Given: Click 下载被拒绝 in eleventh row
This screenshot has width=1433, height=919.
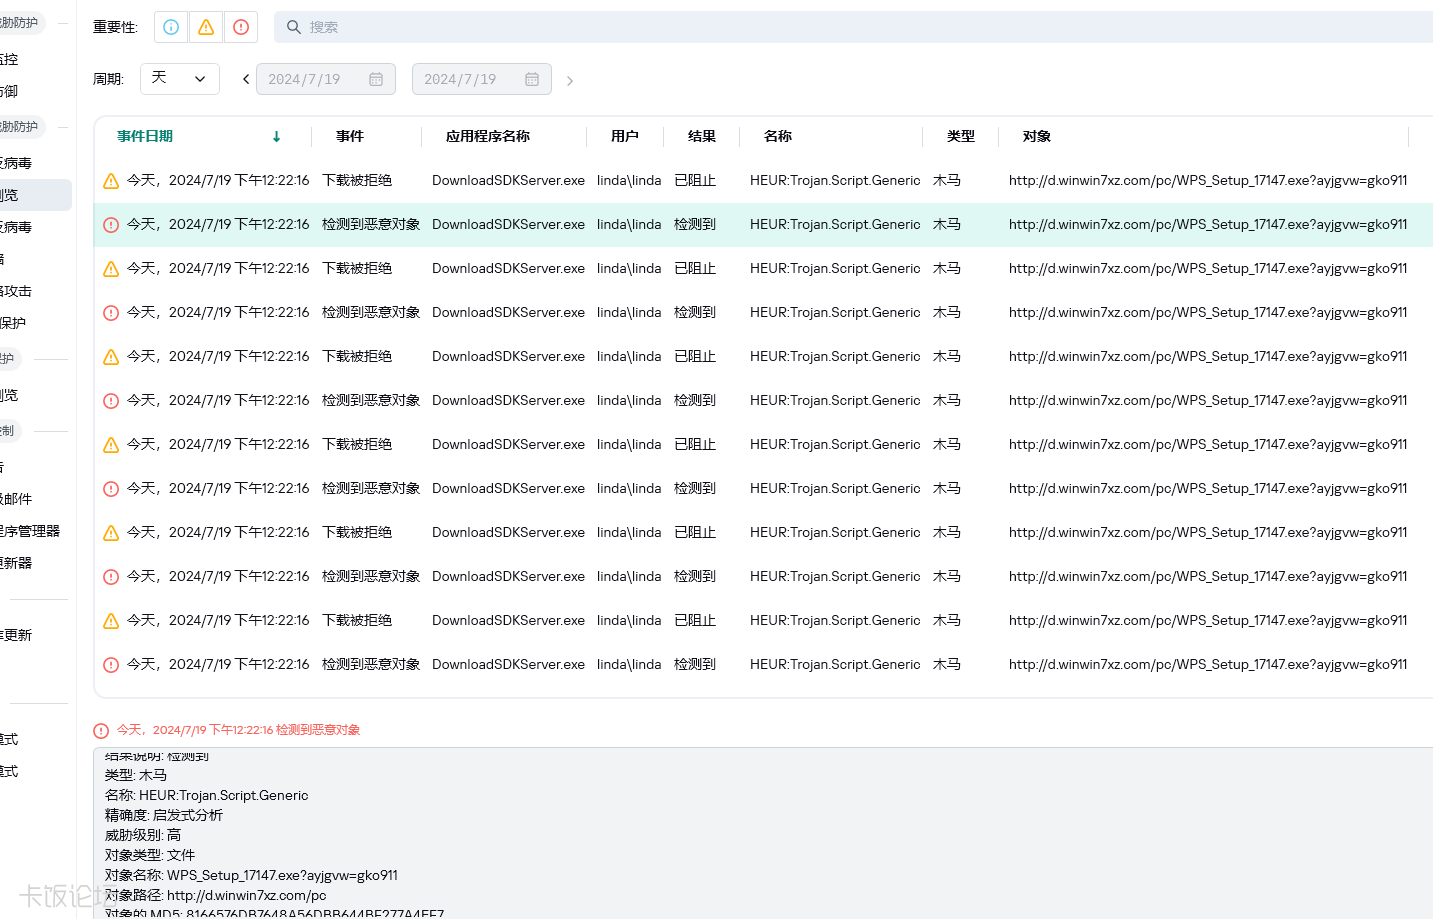Looking at the screenshot, I should tap(357, 620).
